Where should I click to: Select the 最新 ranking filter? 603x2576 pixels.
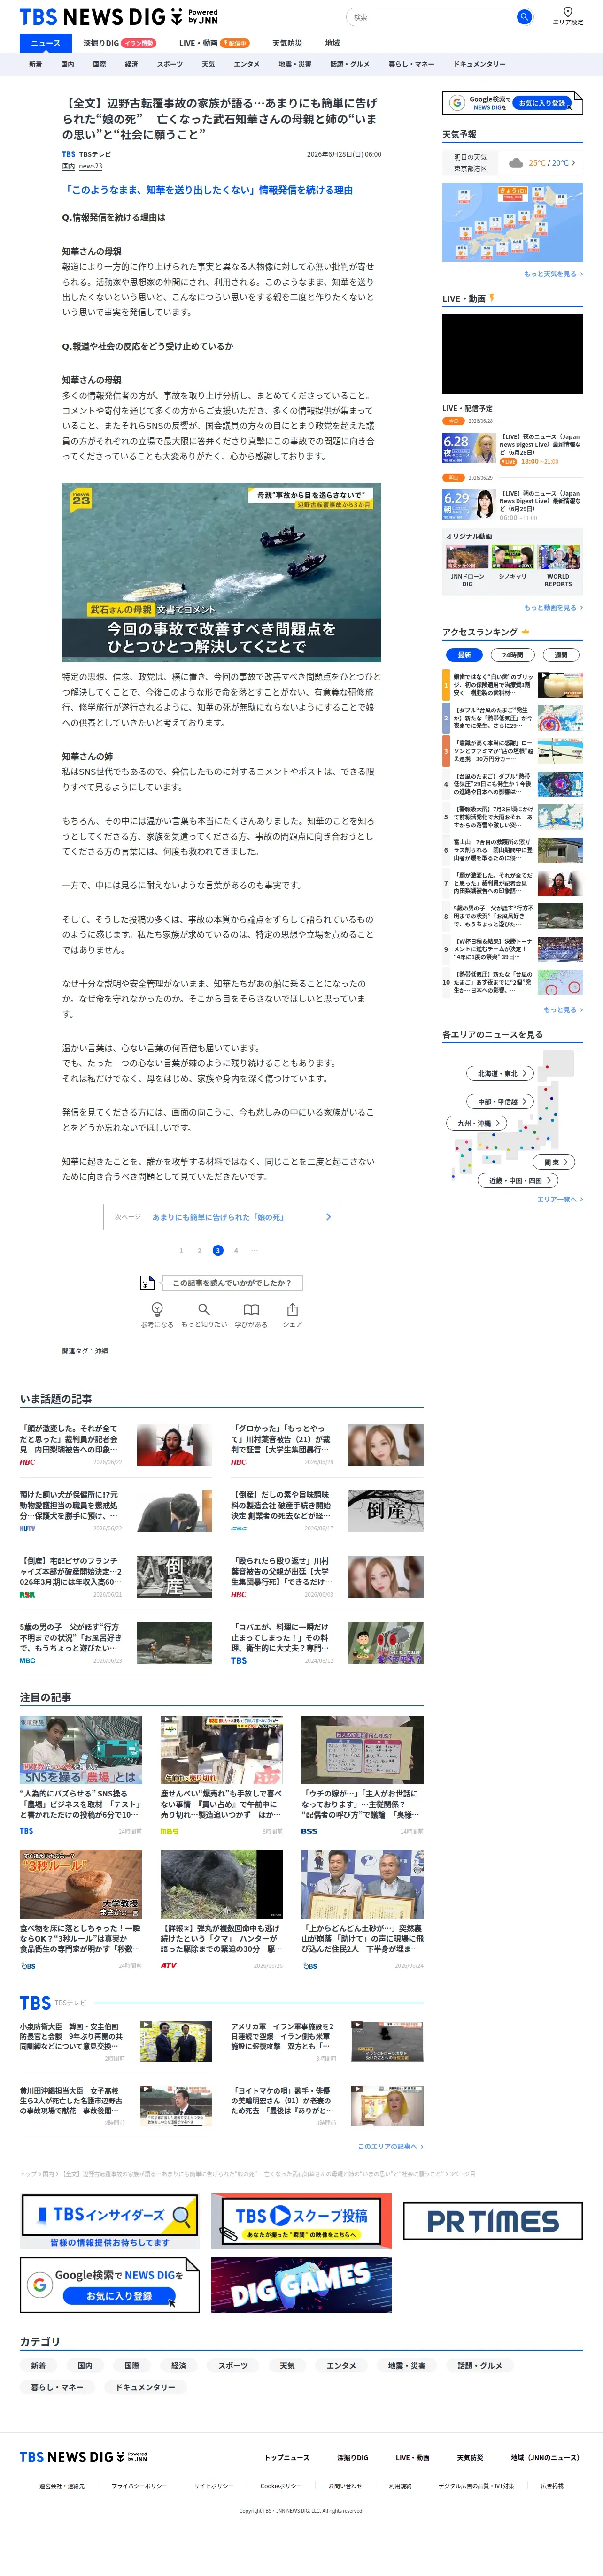464,655
